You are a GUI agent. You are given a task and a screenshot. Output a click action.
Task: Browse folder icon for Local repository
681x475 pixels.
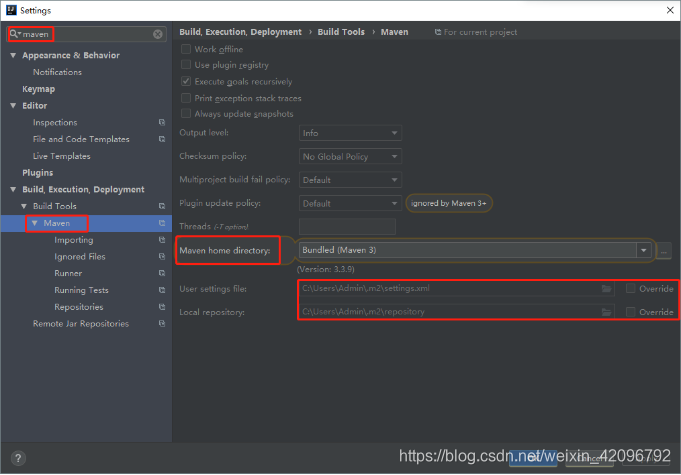pyautogui.click(x=606, y=312)
